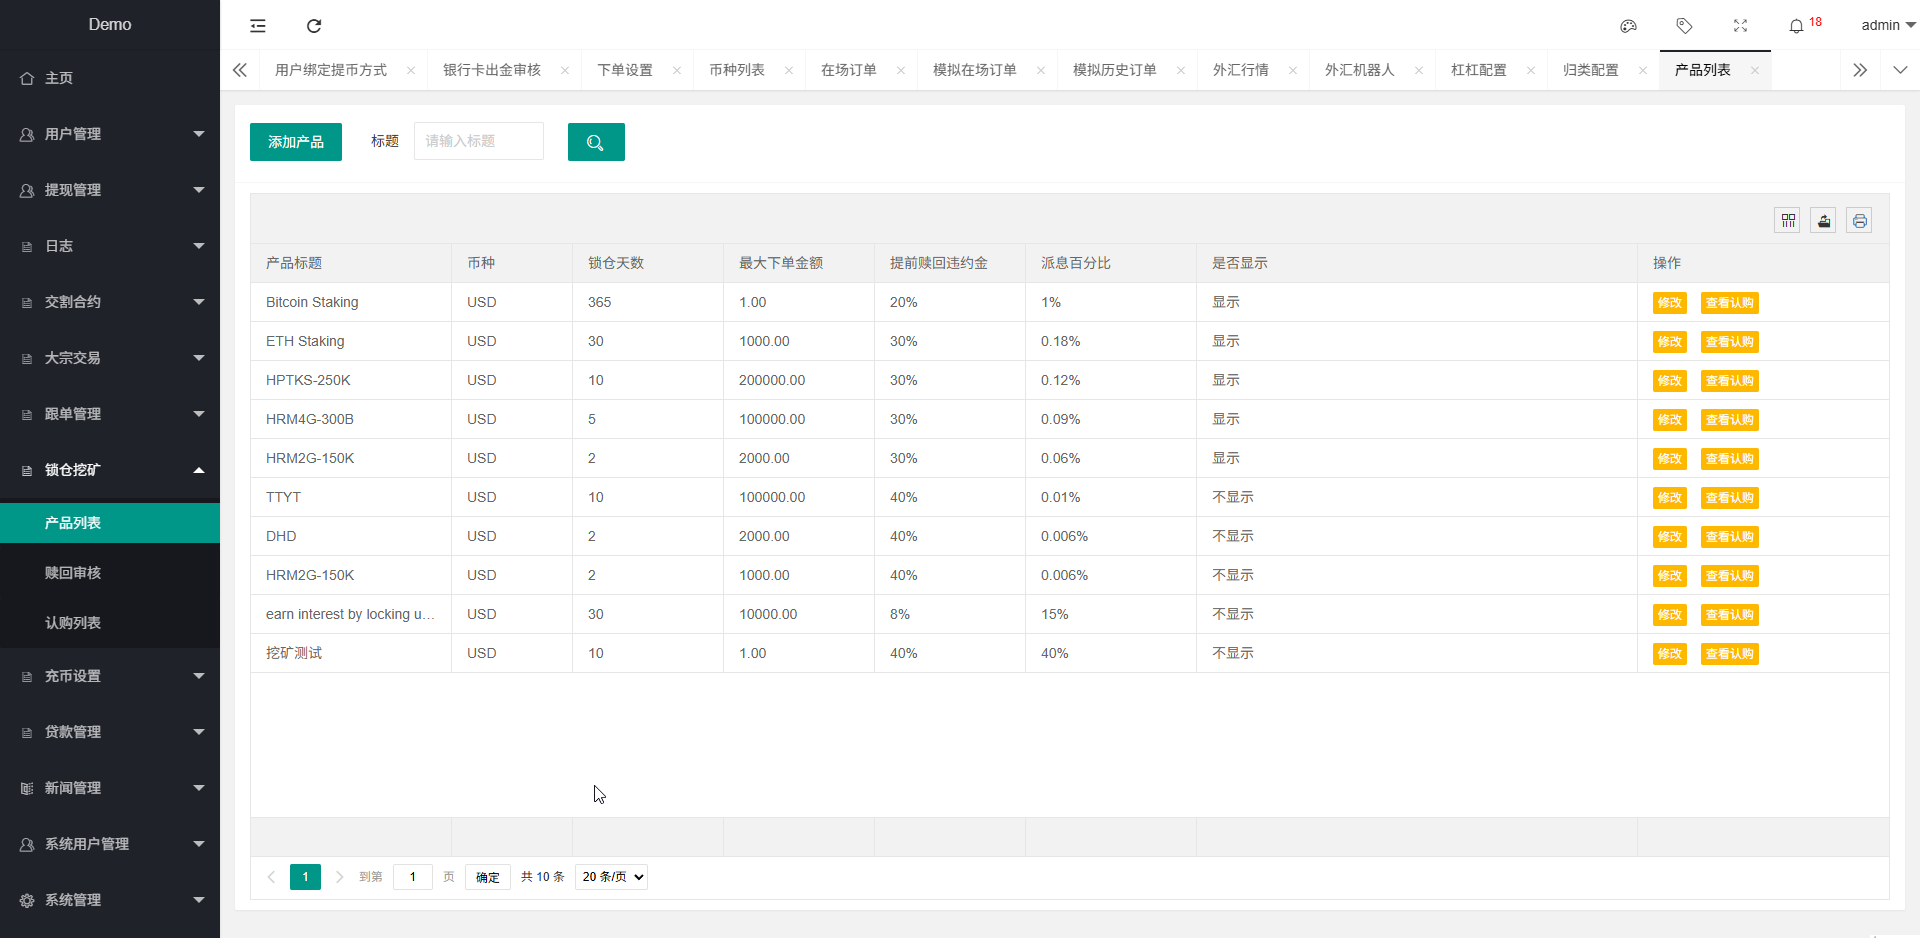
Task: Collapse the 锁仓挖矿 sidebar menu
Action: [x=110, y=470]
